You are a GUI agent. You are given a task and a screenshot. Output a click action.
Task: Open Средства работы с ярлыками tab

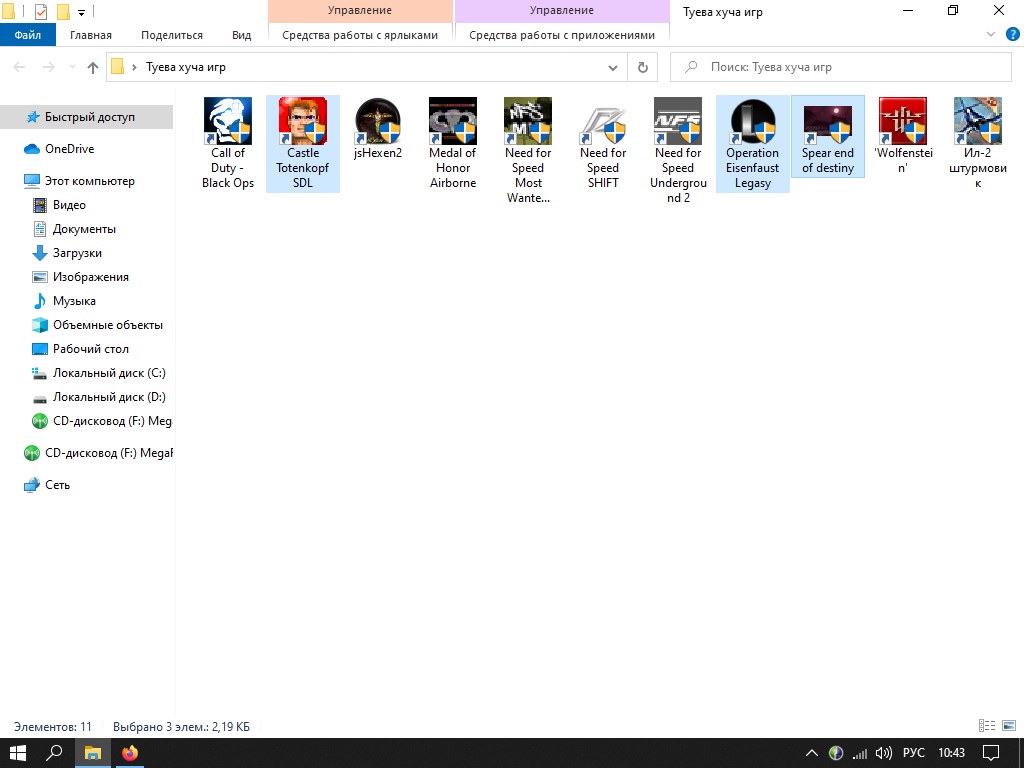(360, 35)
